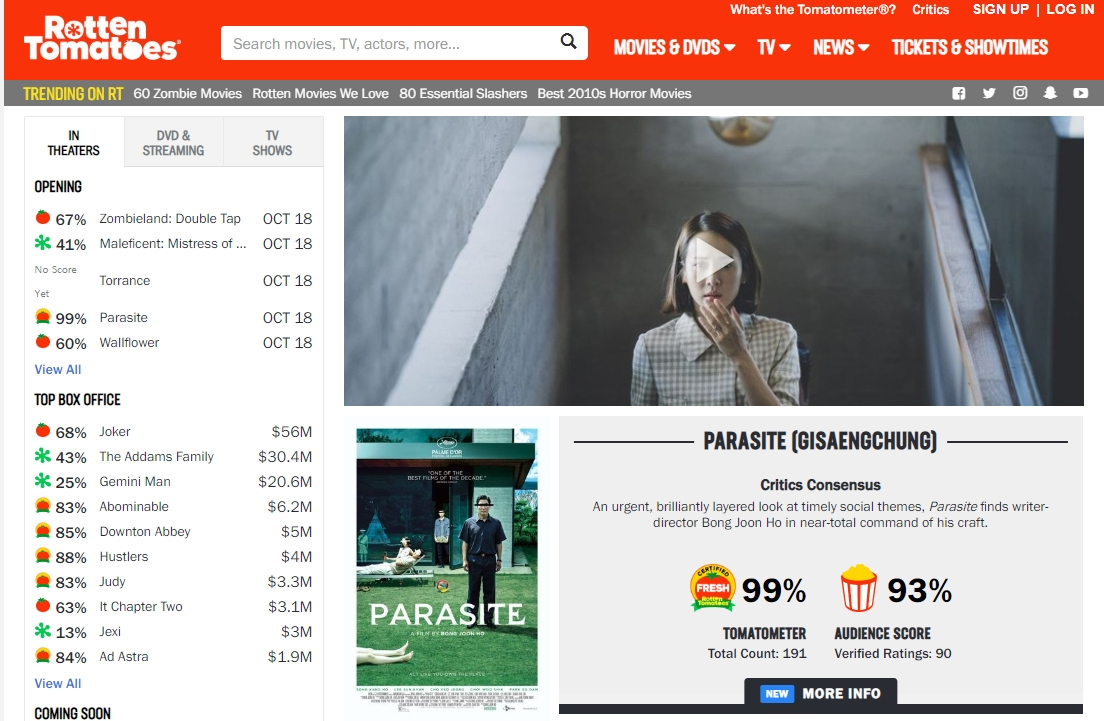Open the Hustlers title

click(x=124, y=556)
